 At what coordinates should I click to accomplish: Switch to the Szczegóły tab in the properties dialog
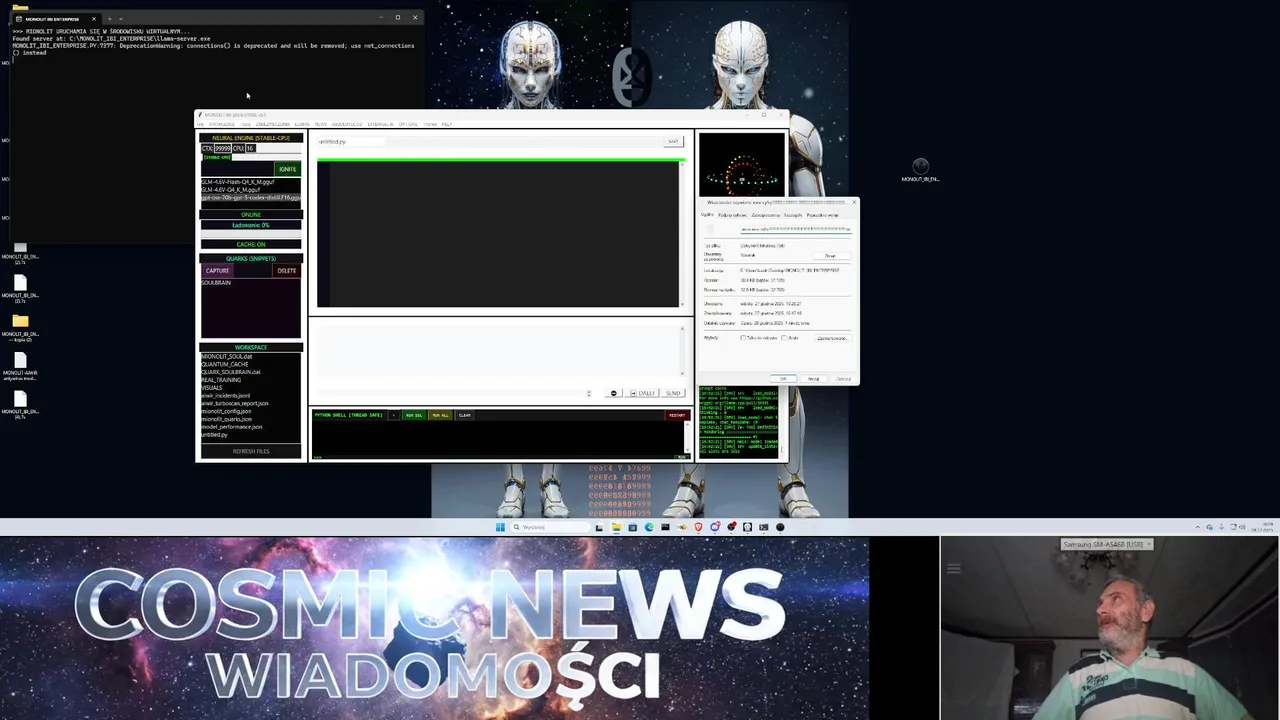click(793, 215)
